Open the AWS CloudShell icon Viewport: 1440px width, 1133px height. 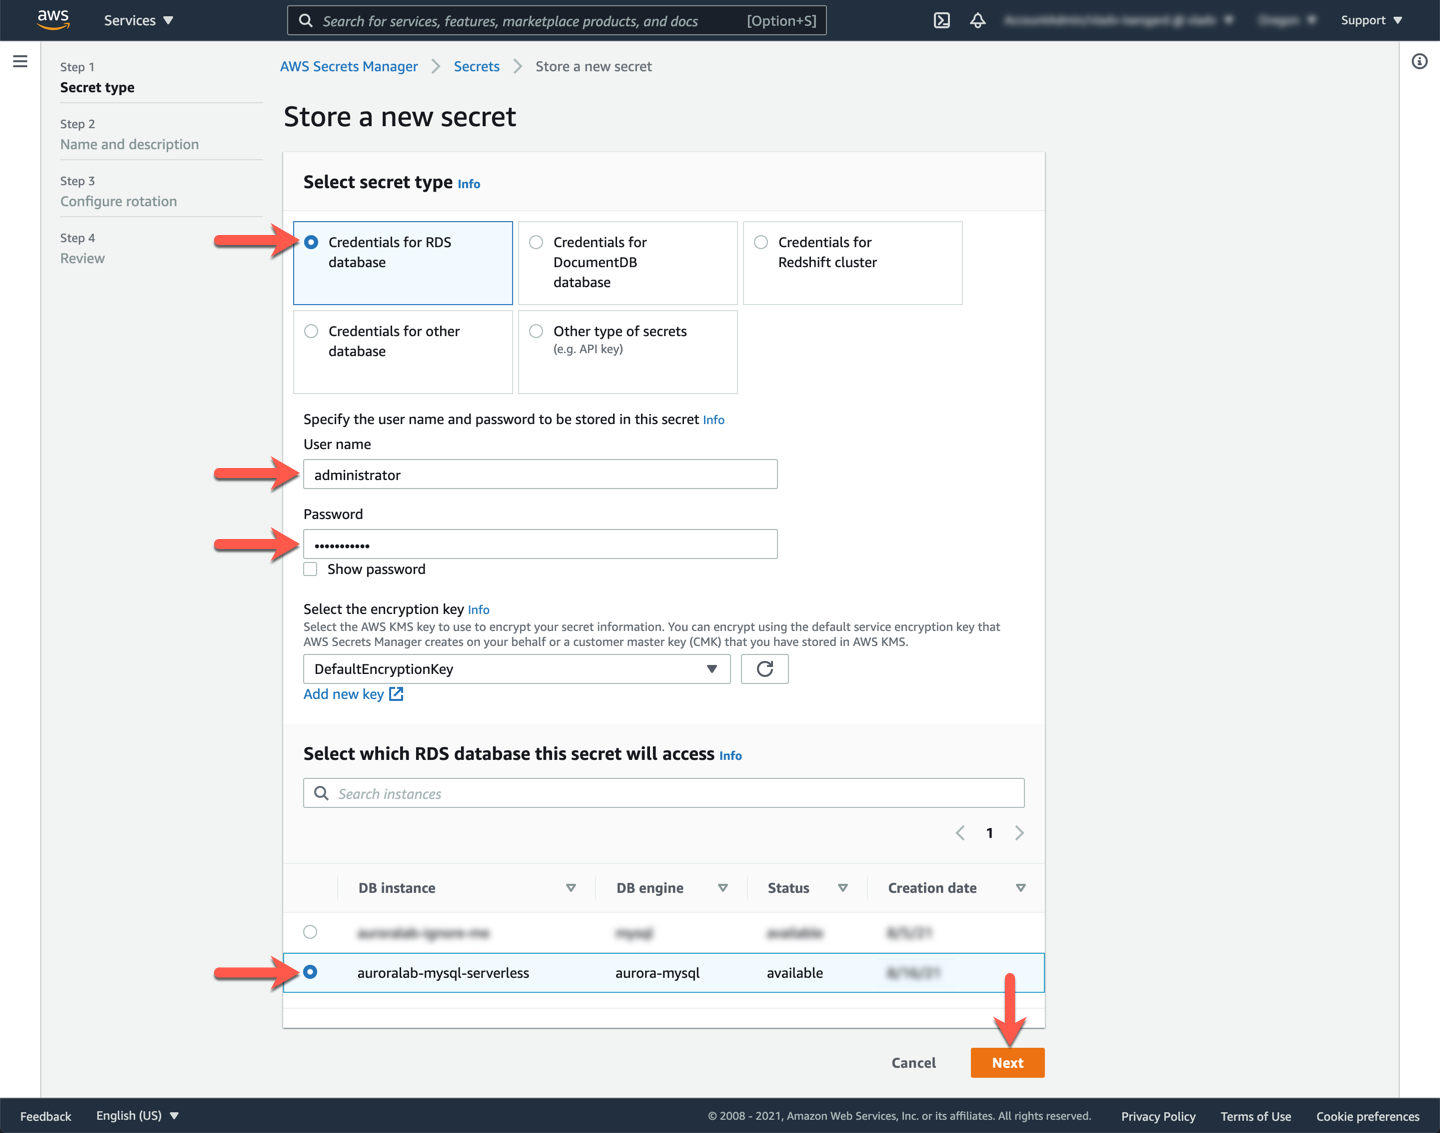coord(941,20)
